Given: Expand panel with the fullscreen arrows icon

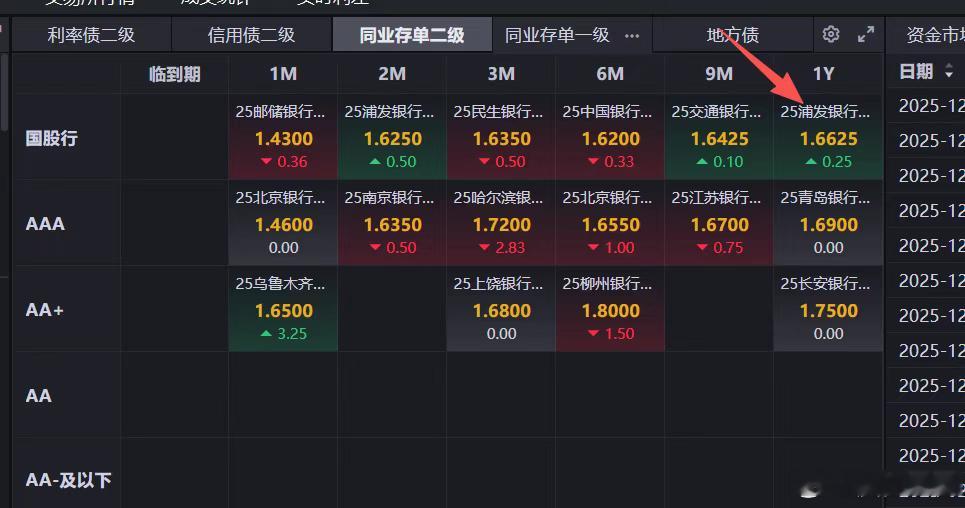Looking at the screenshot, I should [866, 34].
